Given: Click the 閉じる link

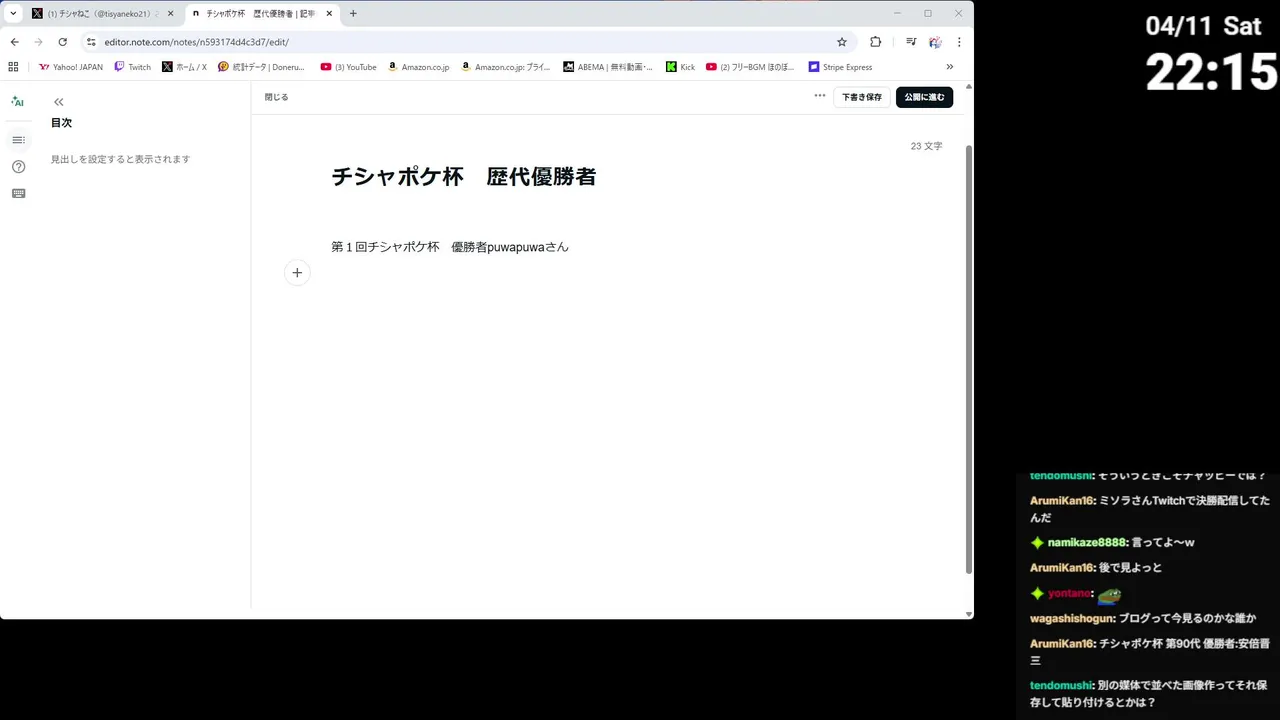Looking at the screenshot, I should coord(276,97).
